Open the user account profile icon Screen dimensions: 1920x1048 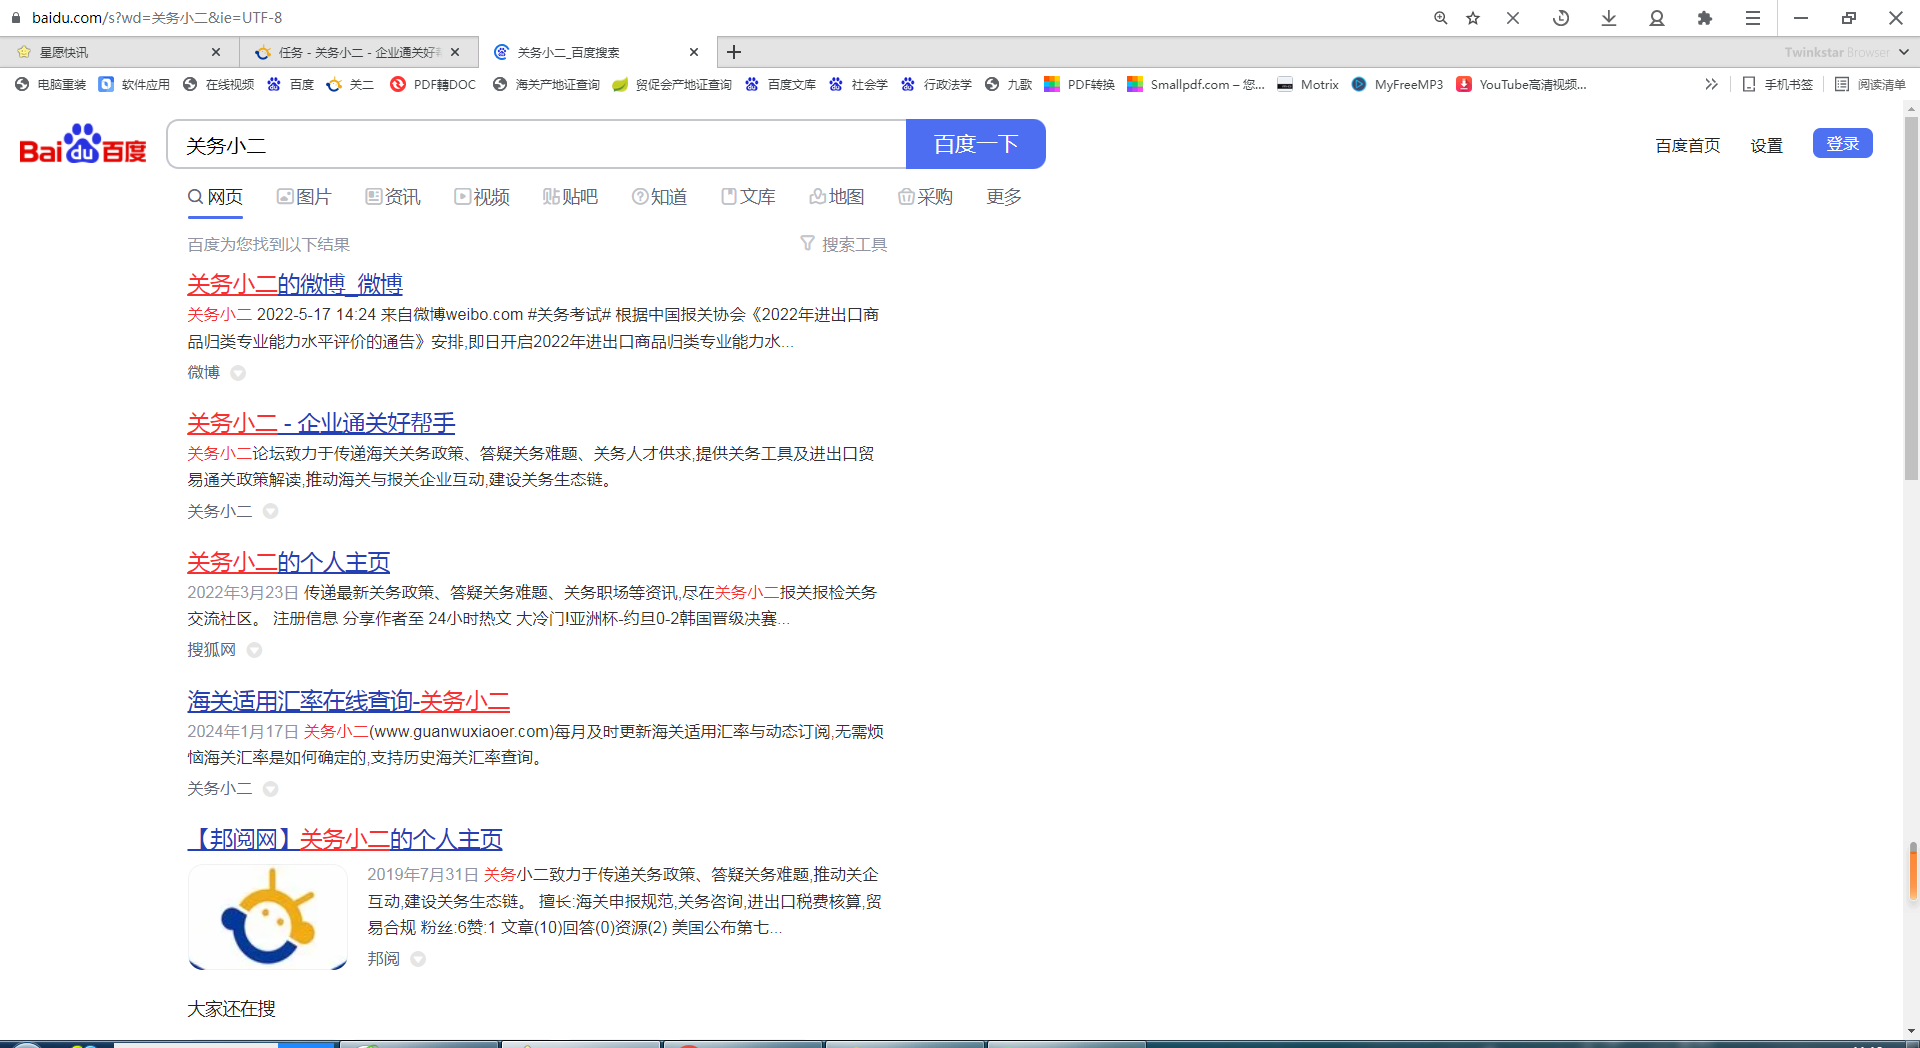point(1657,18)
